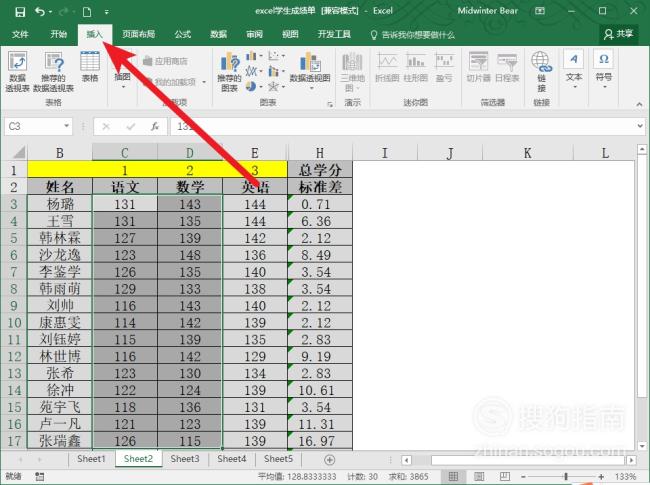Insert a PivotTable (数据透视表)
Image resolution: width=650 pixels, height=485 pixels.
[17, 71]
